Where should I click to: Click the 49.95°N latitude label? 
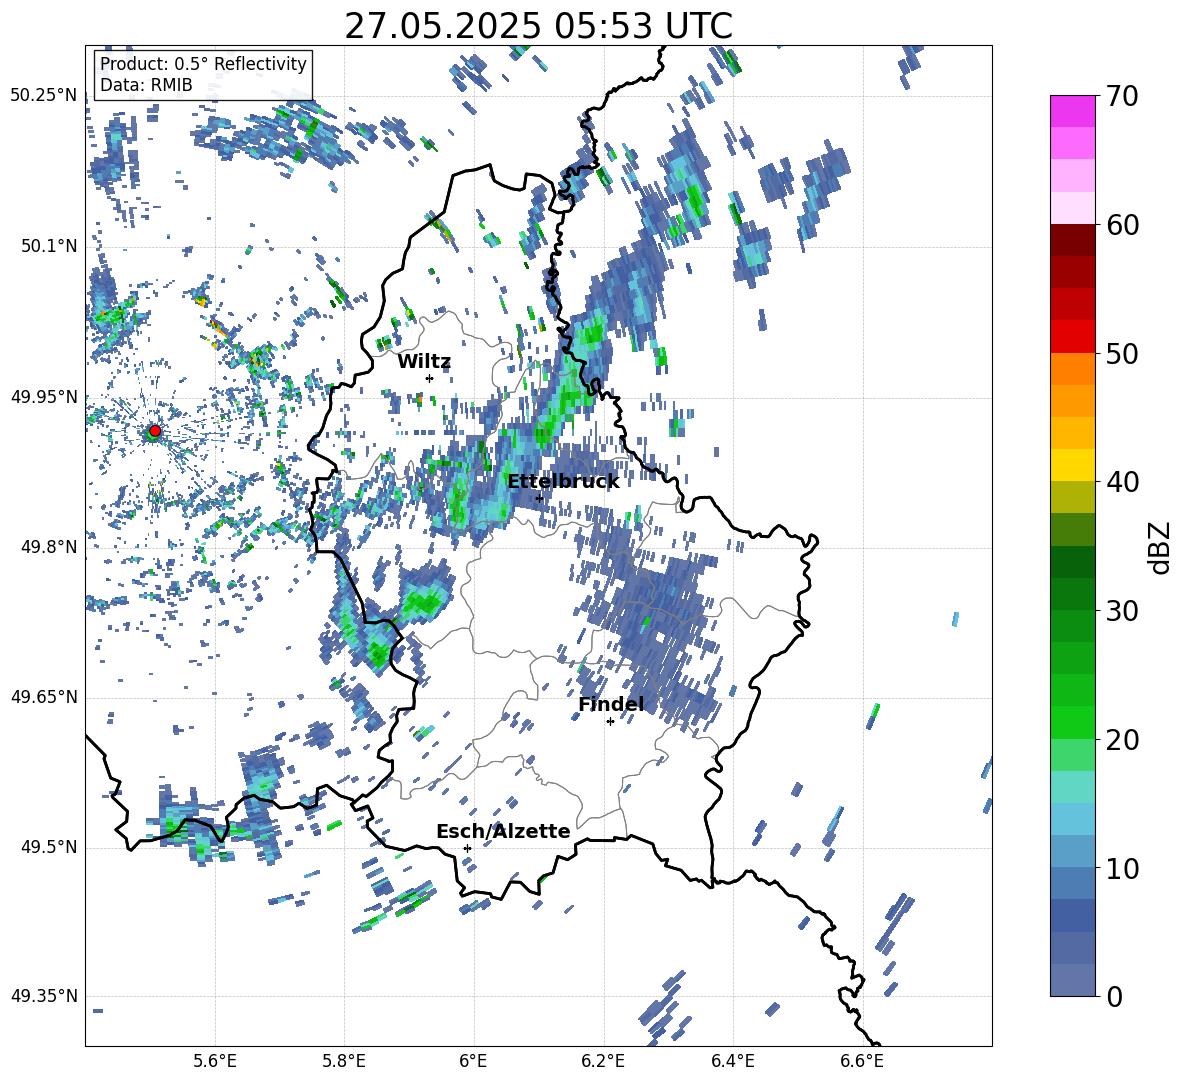point(44,397)
